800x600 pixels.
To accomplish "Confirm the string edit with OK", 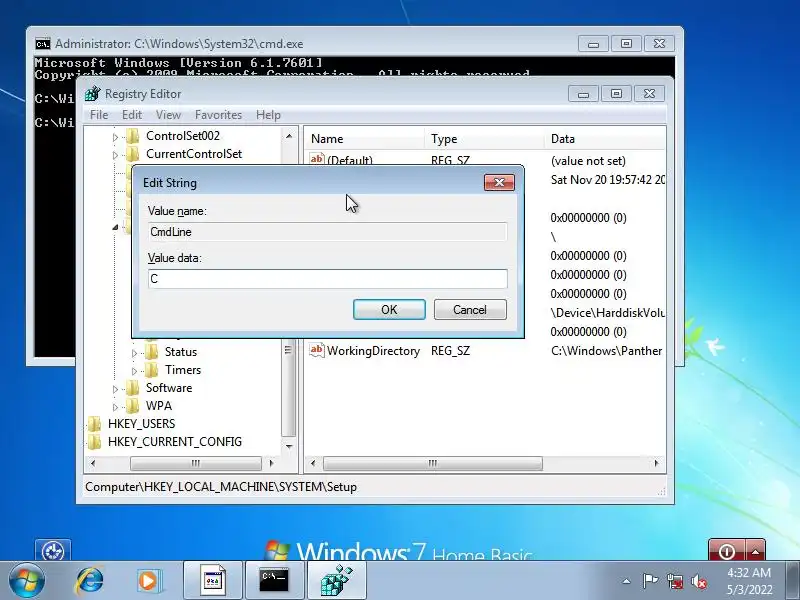I will pos(389,310).
